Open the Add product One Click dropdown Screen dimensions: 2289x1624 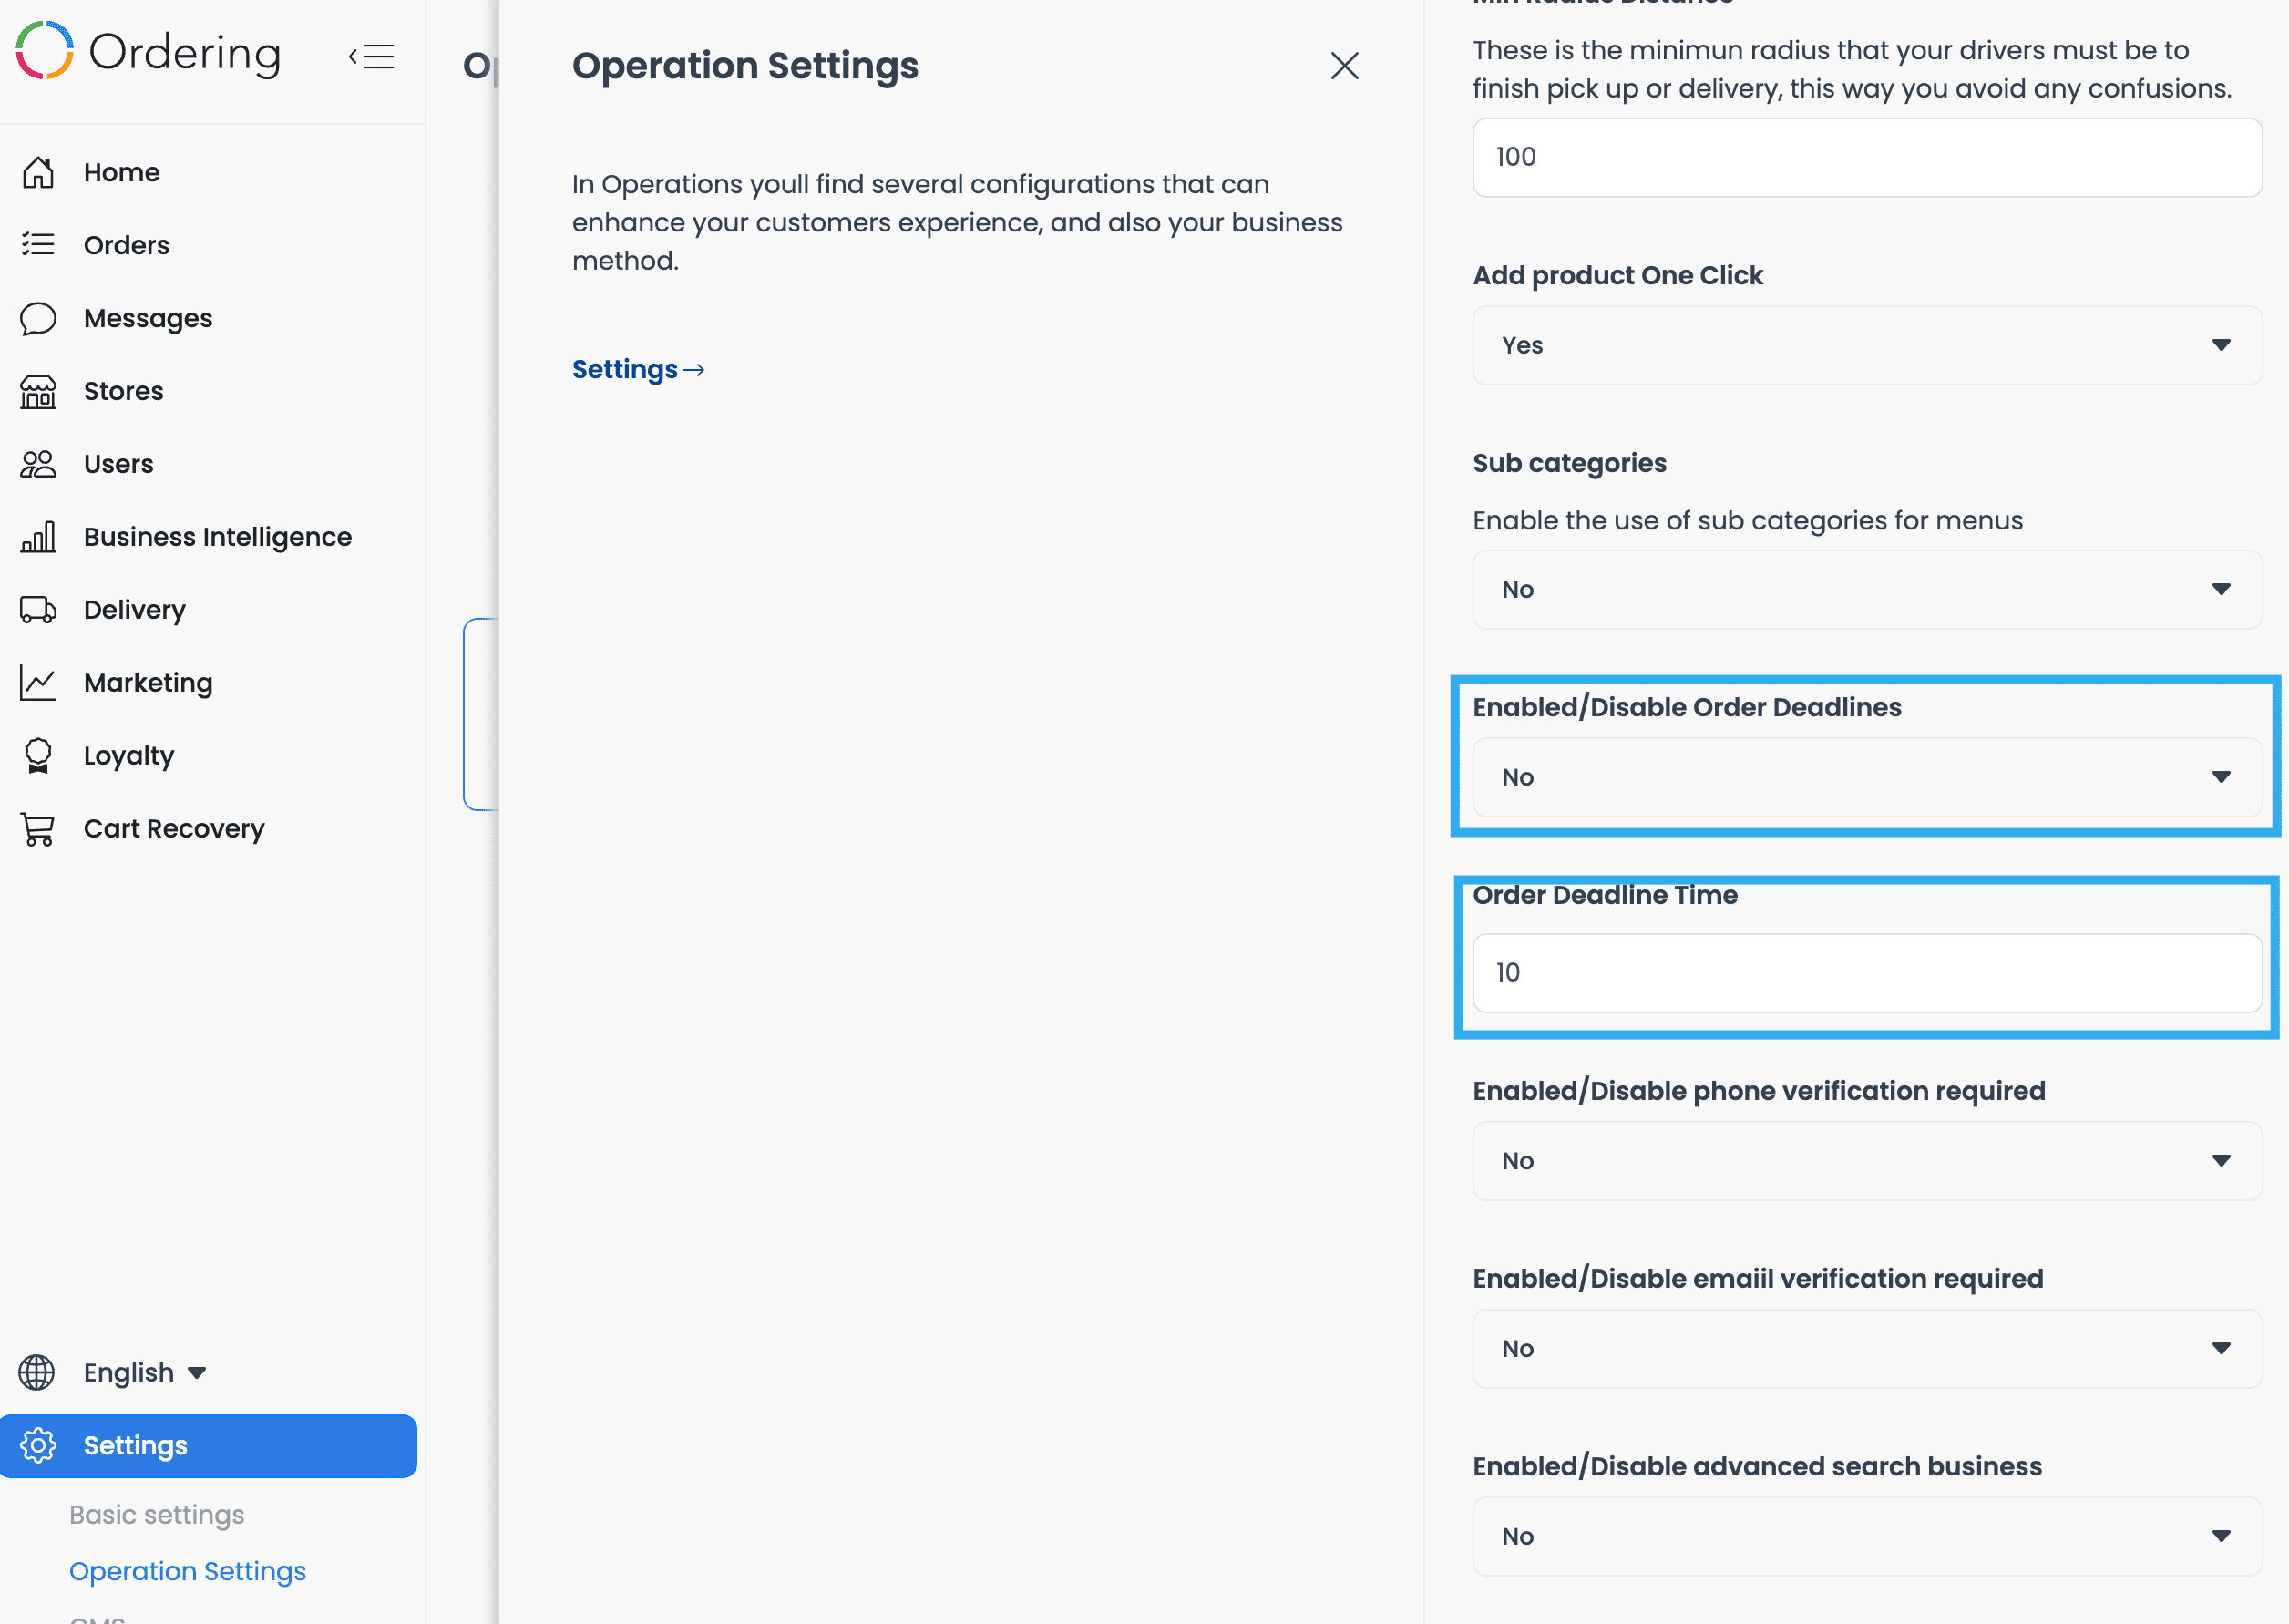[x=1866, y=345]
